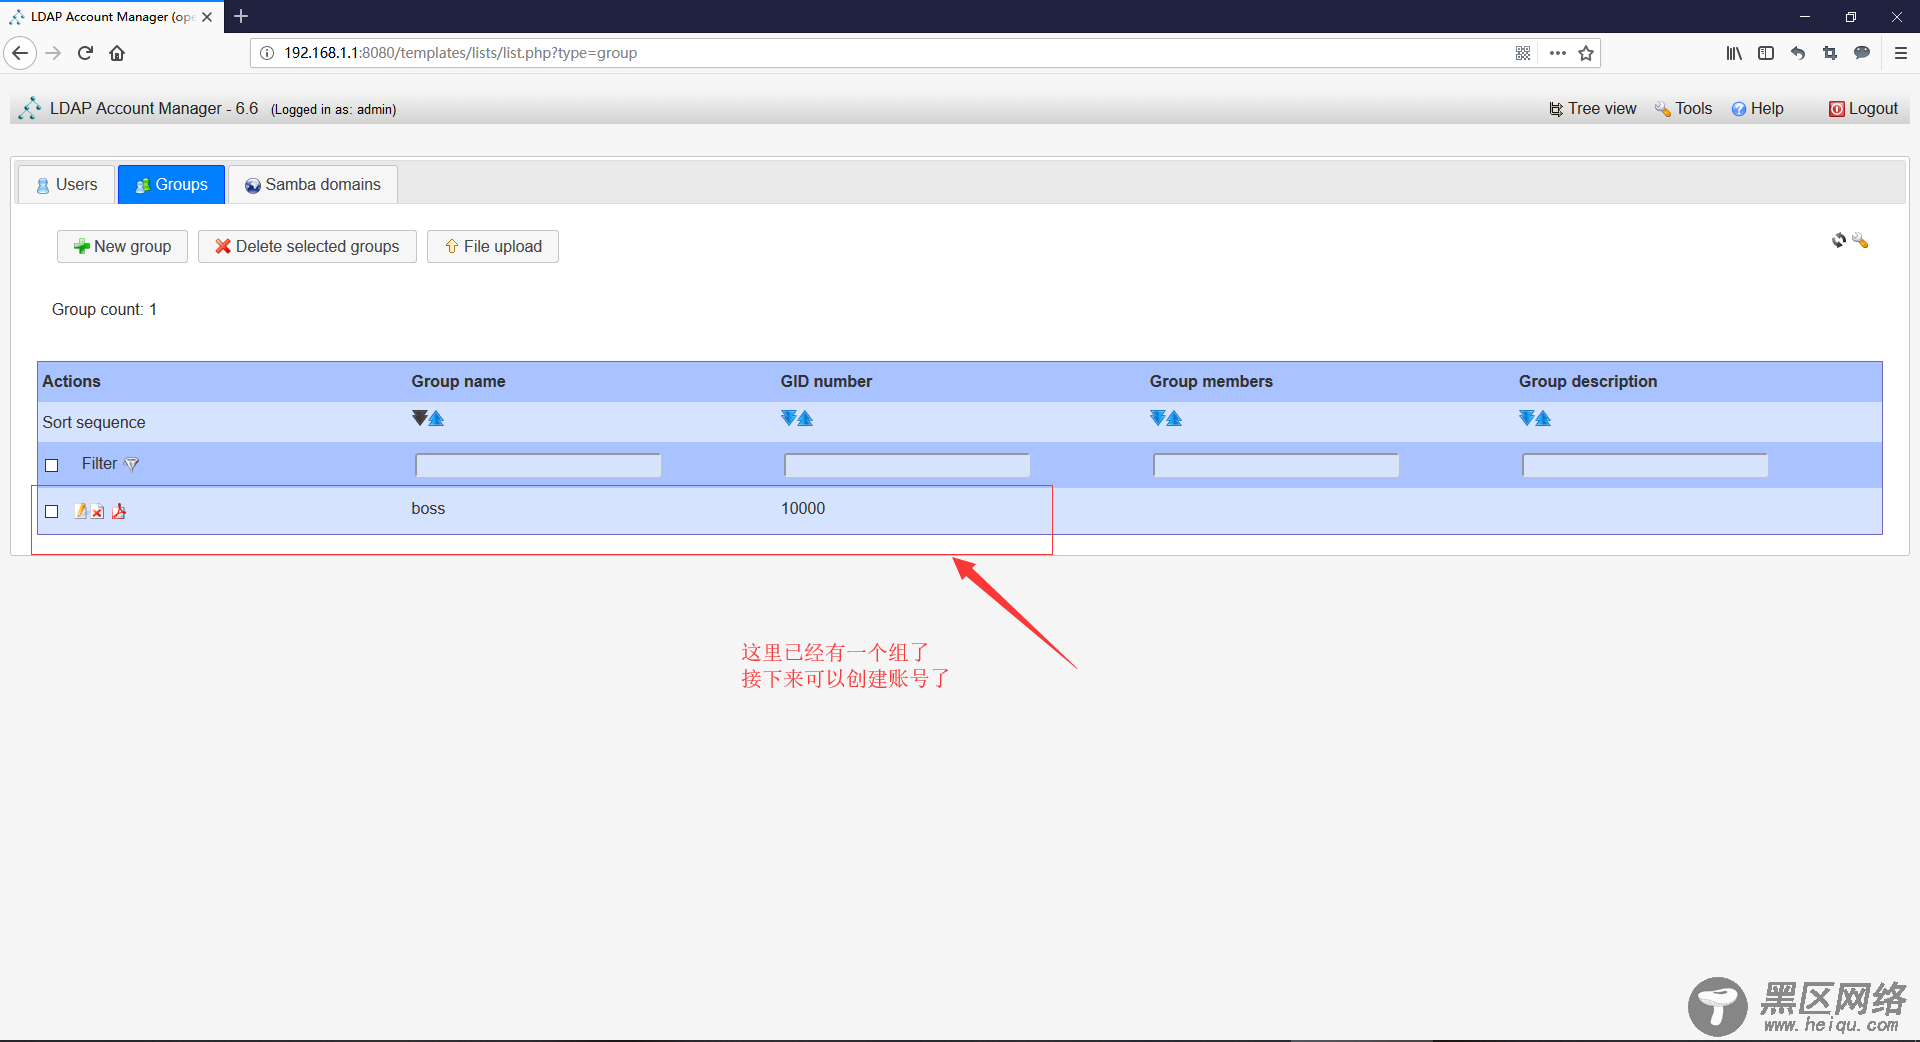Open page actions three-dots menu

tap(1558, 53)
